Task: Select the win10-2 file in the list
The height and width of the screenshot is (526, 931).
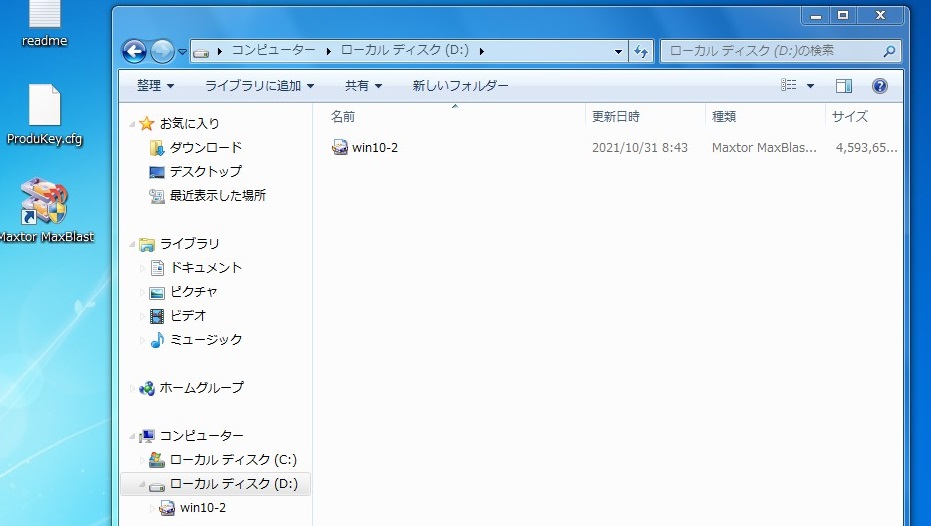Action: 375,148
